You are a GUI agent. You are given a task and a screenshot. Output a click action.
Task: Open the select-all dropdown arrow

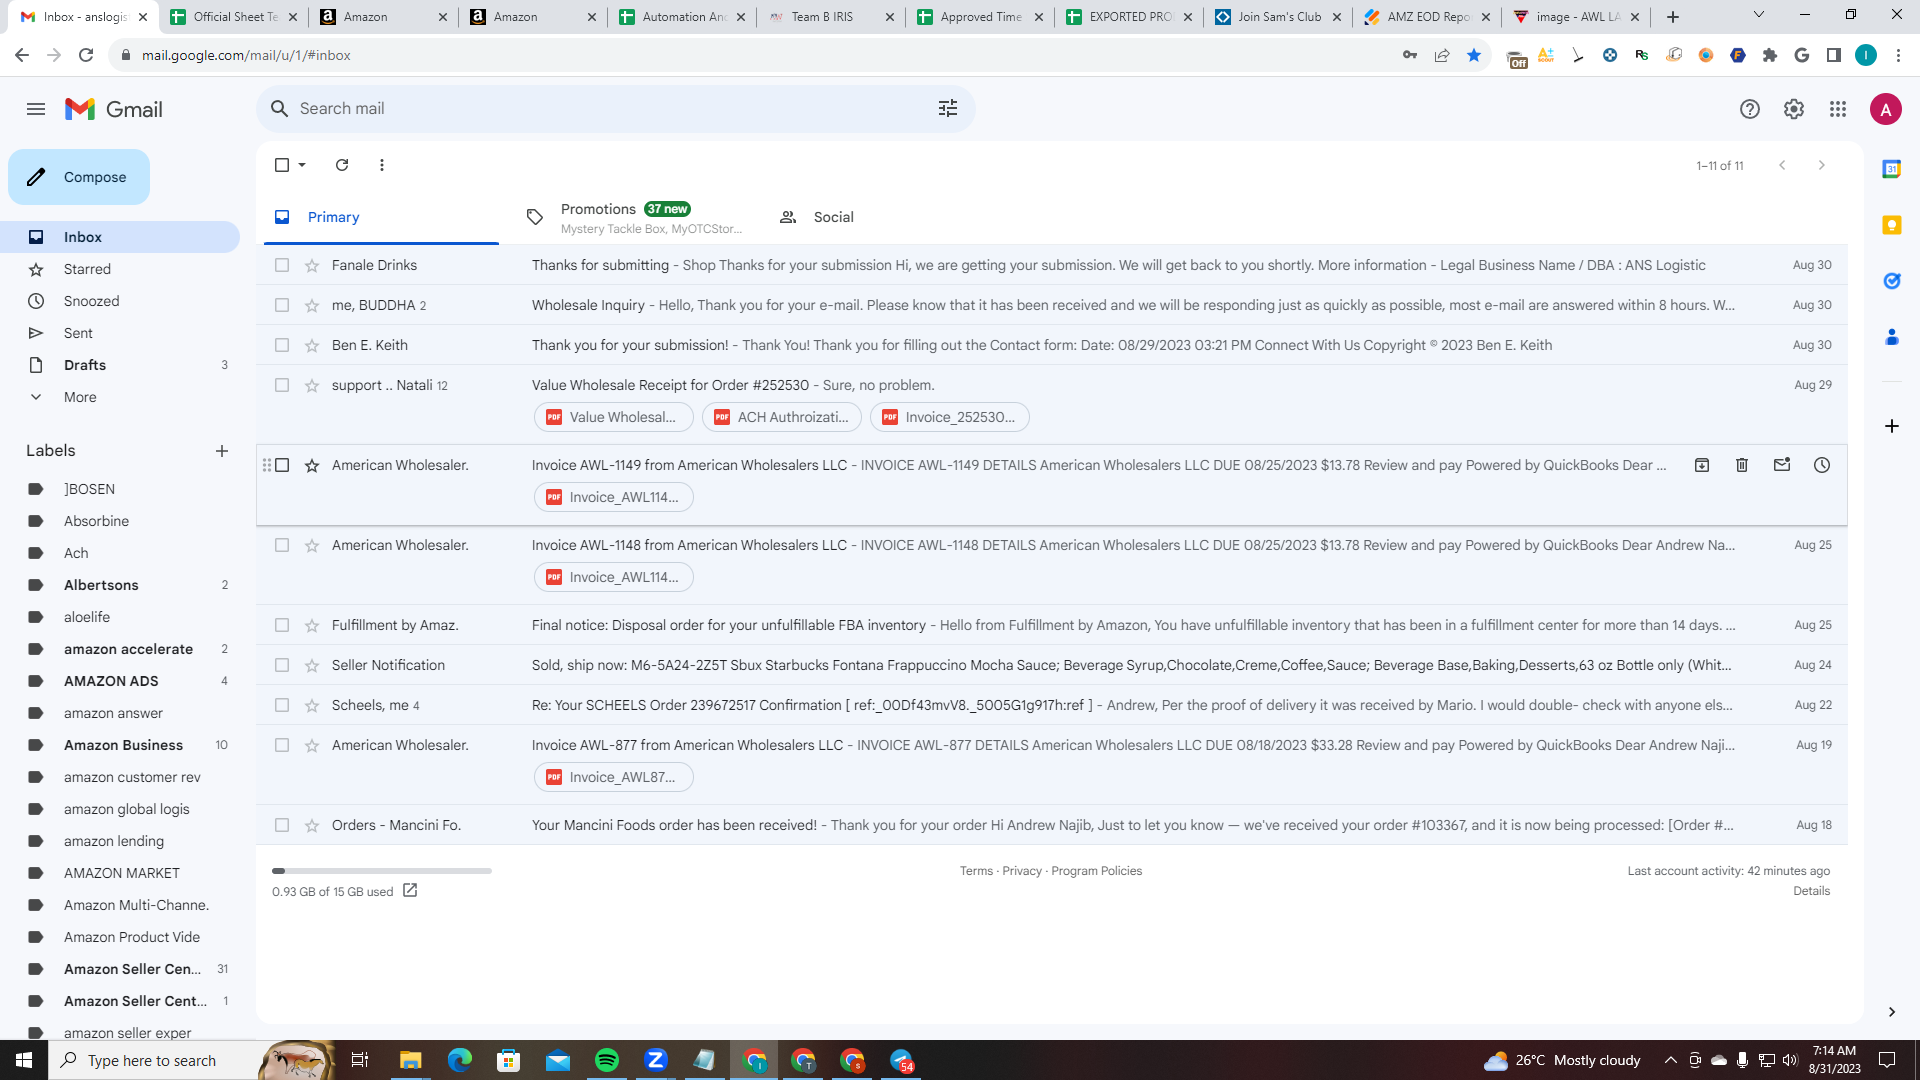click(x=302, y=165)
